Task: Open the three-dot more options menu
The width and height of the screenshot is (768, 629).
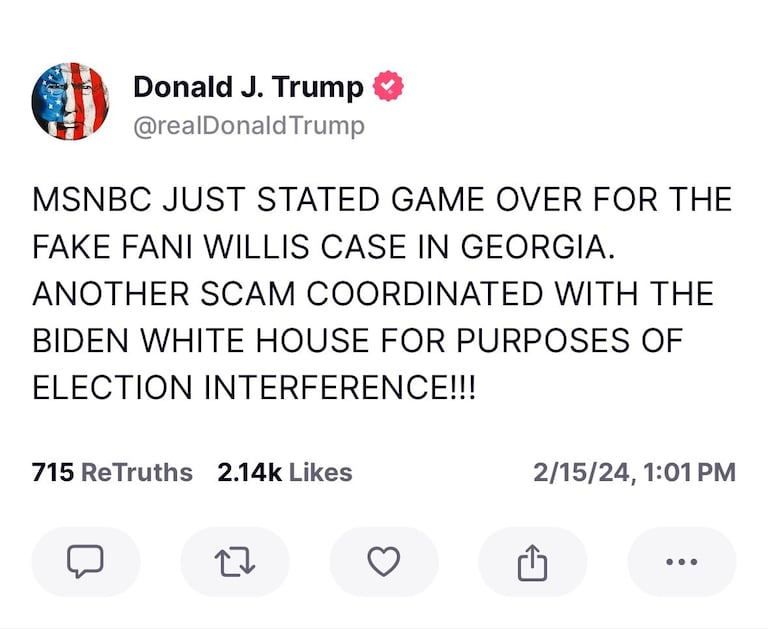Action: [x=681, y=562]
